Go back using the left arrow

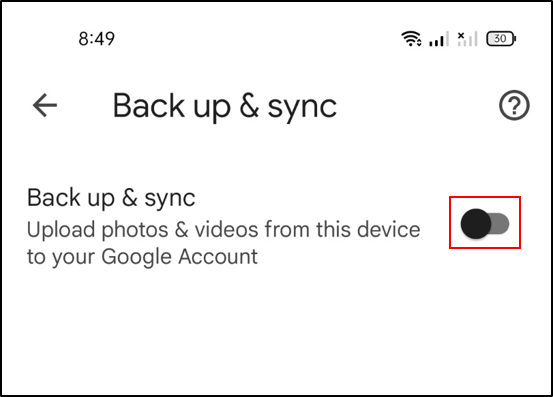(45, 105)
